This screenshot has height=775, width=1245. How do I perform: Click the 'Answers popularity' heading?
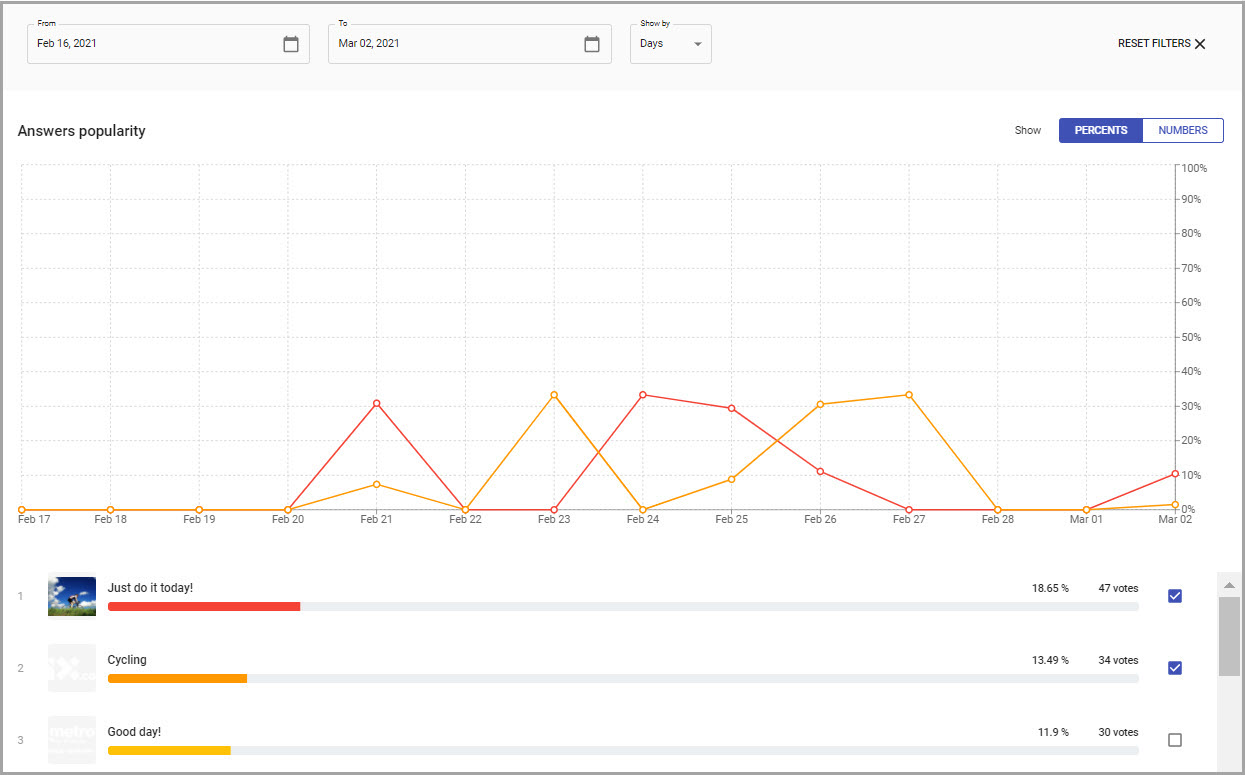click(x=82, y=131)
